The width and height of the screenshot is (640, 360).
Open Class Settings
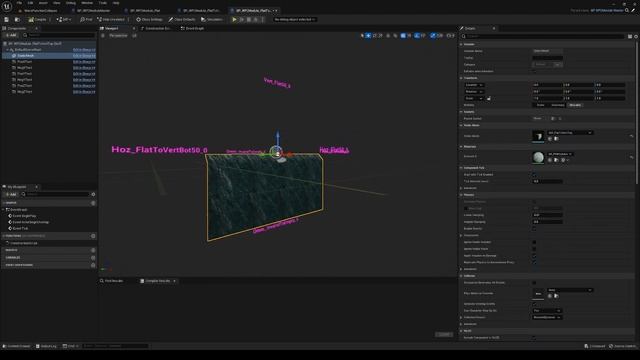(x=149, y=19)
